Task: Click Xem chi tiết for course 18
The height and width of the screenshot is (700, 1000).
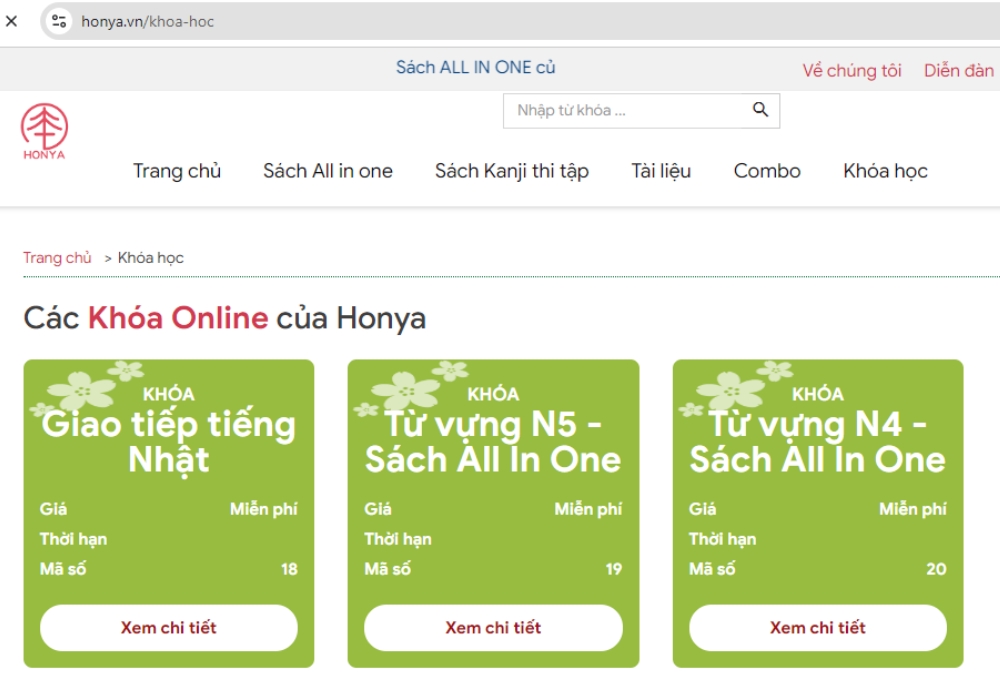Action: [x=168, y=628]
